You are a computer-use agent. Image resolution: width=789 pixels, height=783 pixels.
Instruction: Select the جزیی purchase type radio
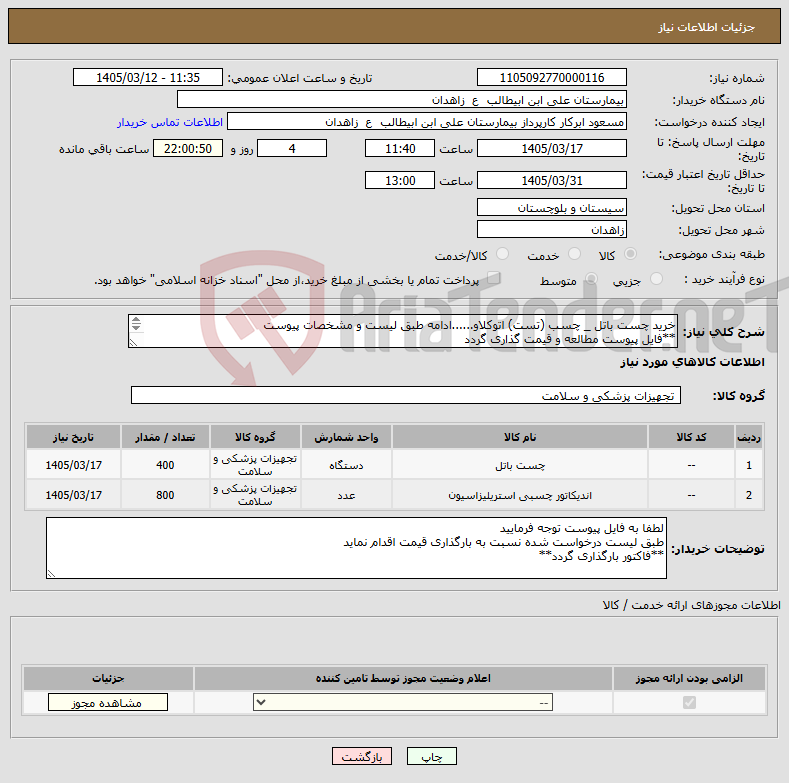(x=656, y=279)
